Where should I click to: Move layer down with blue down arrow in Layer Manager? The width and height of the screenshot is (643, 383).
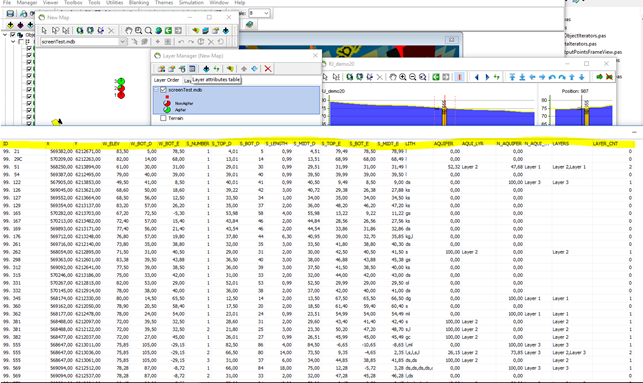click(254, 68)
